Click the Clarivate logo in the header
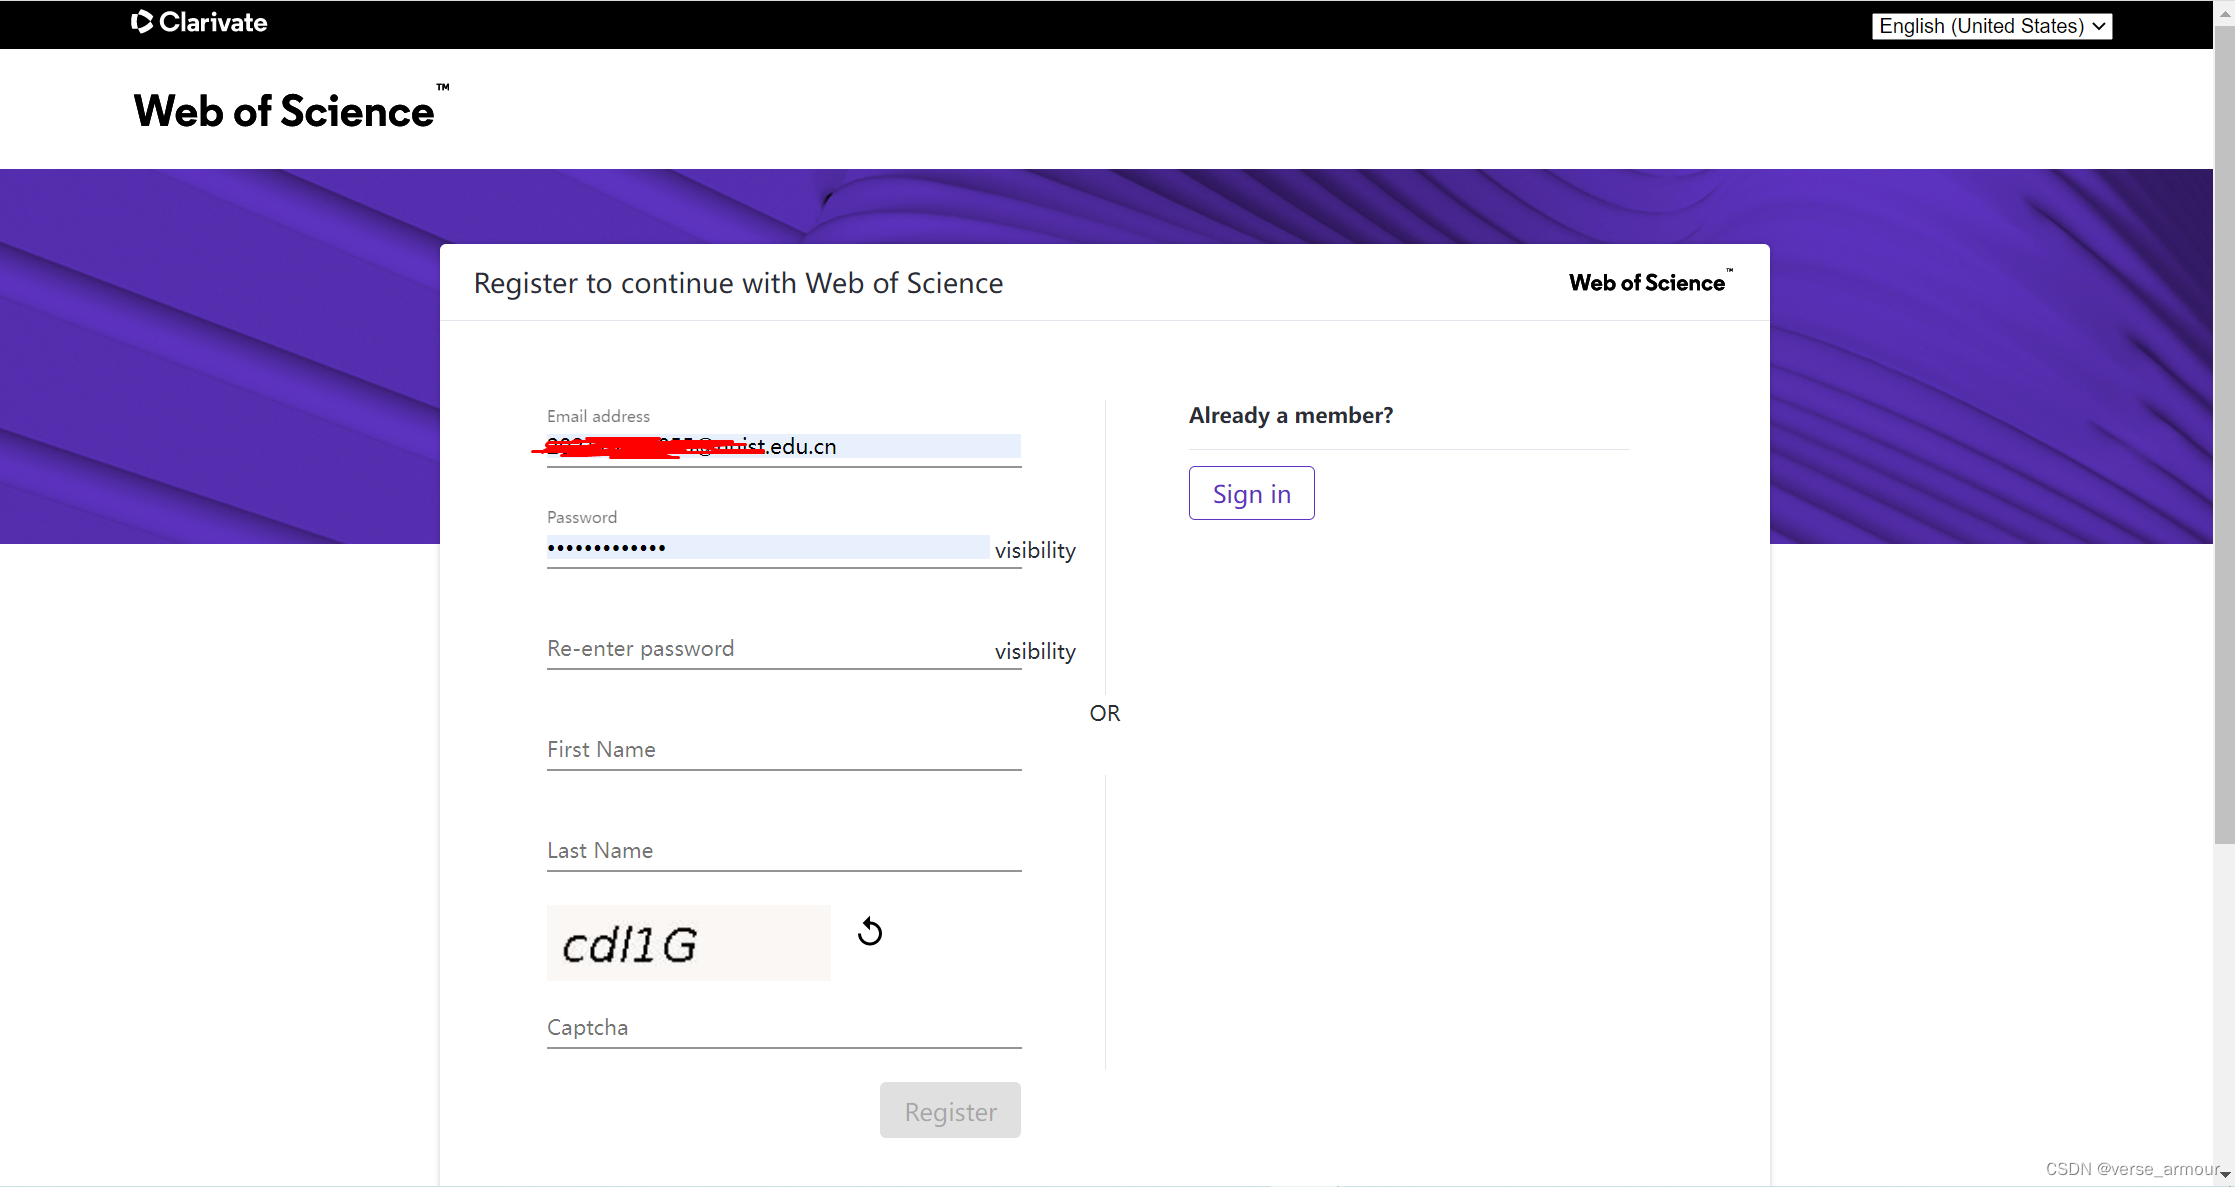The height and width of the screenshot is (1187, 2235). click(x=199, y=22)
